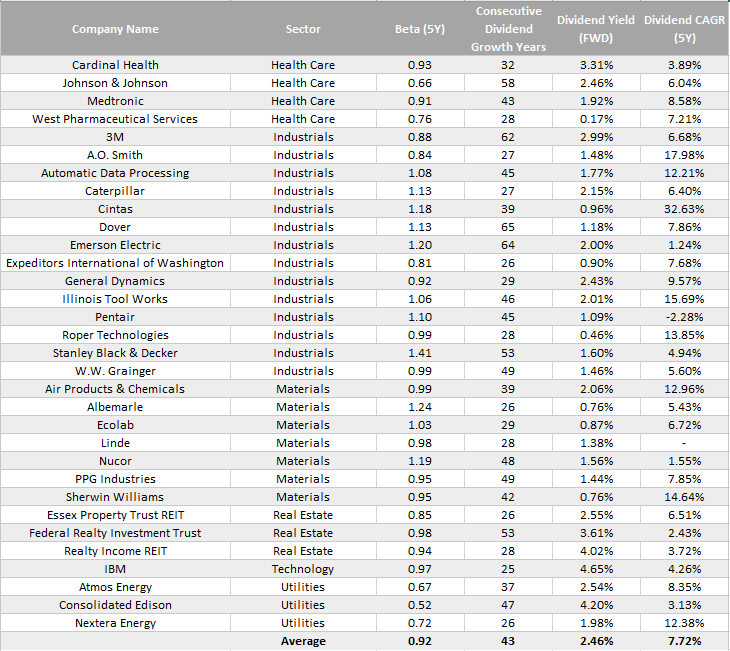Select the Pentair company cell
730x651 pixels.
point(115,317)
